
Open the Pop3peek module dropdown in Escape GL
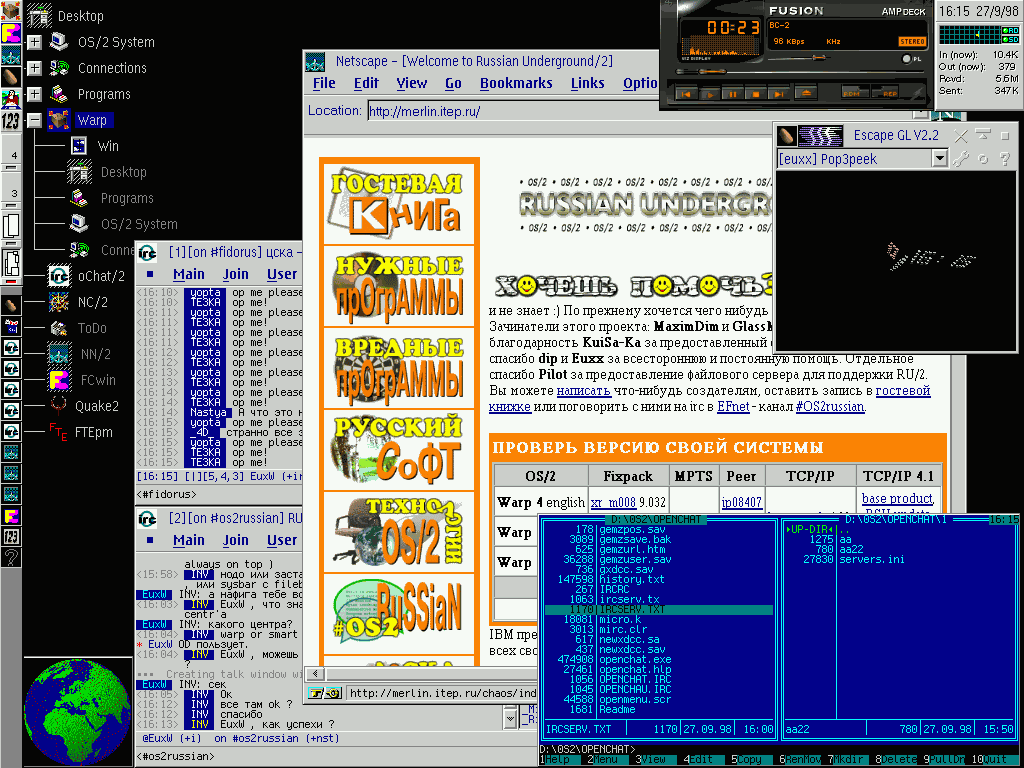tap(939, 158)
